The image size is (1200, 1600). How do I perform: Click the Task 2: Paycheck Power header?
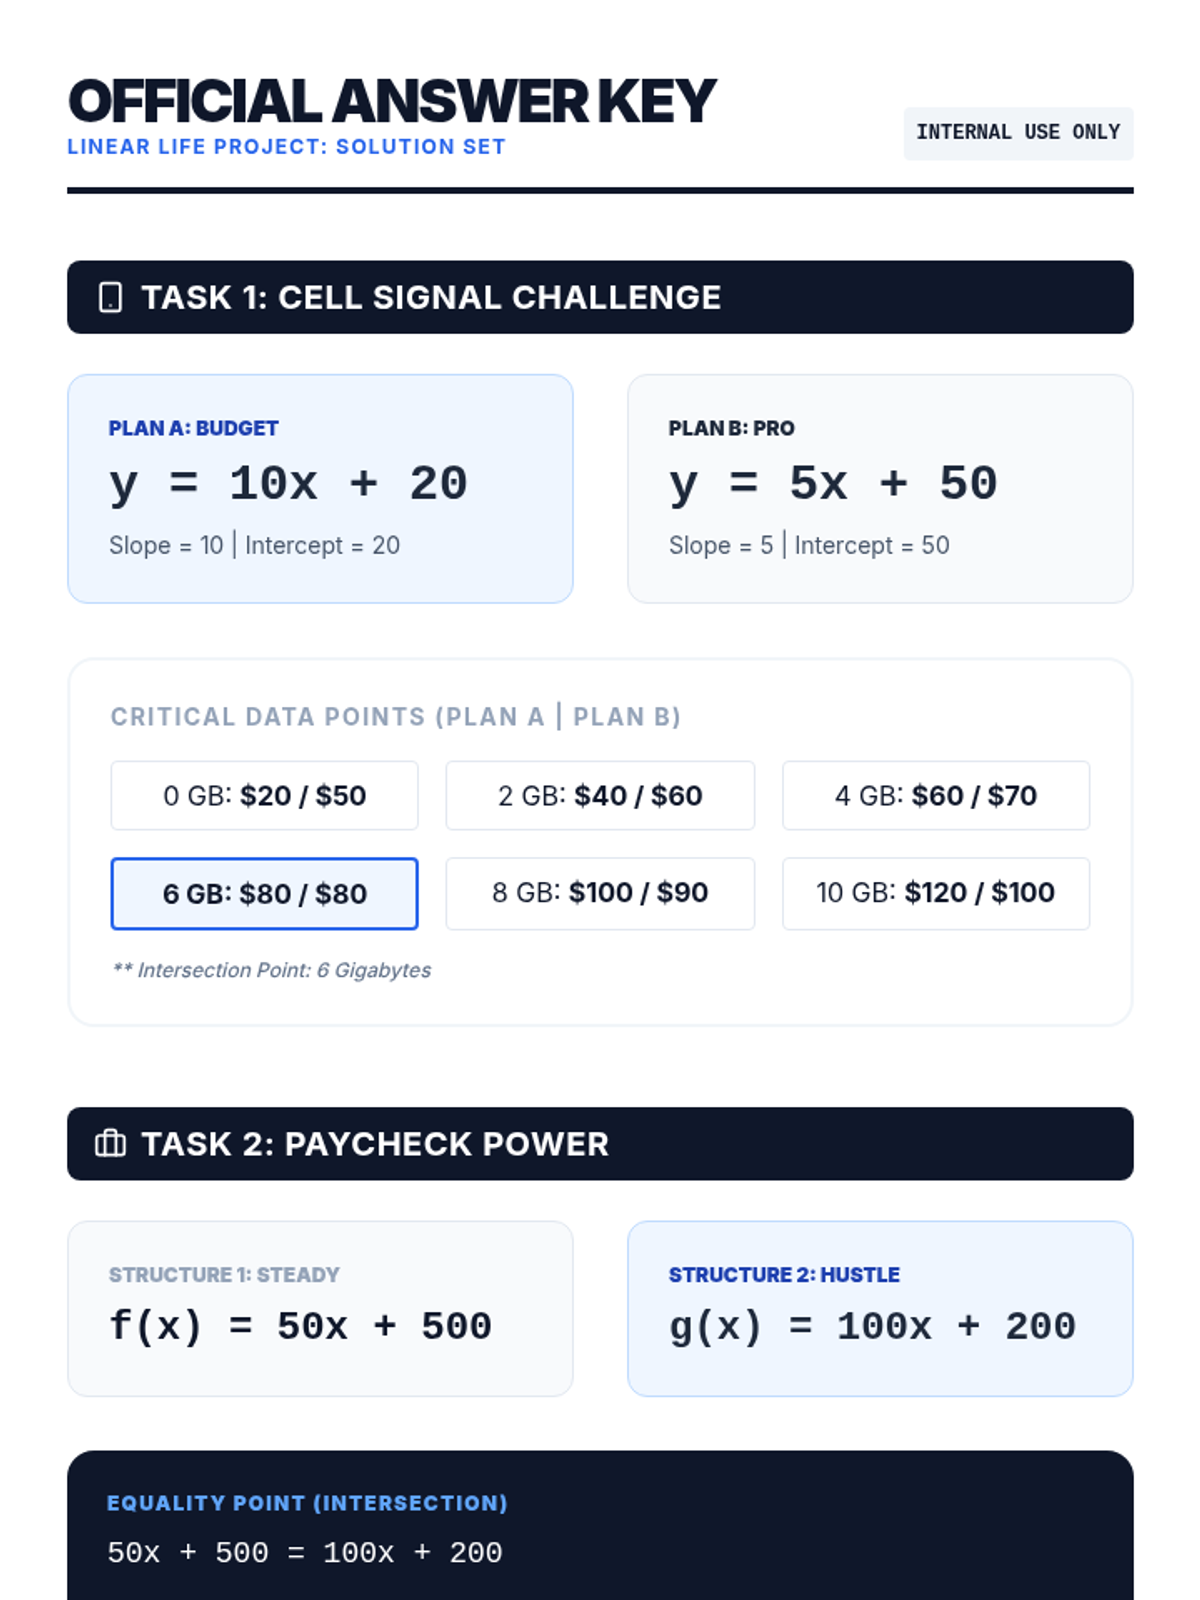[x=600, y=1143]
